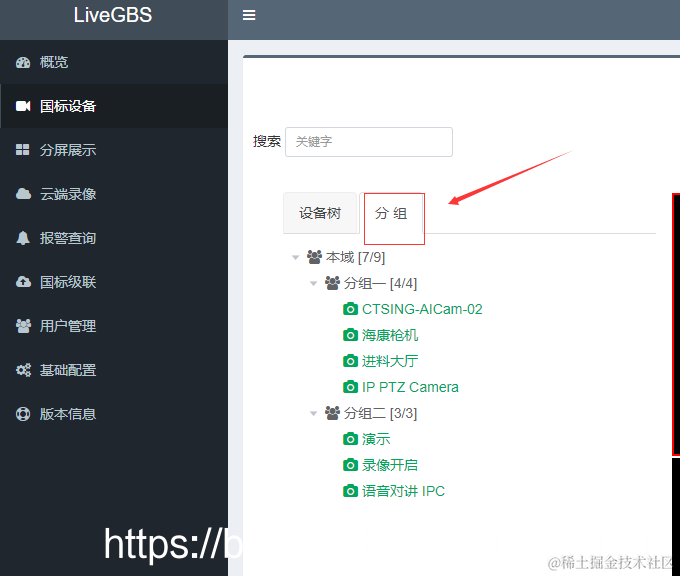The height and width of the screenshot is (576, 680).
Task: Collapse the 分组一 [4/4] group
Action: [314, 284]
